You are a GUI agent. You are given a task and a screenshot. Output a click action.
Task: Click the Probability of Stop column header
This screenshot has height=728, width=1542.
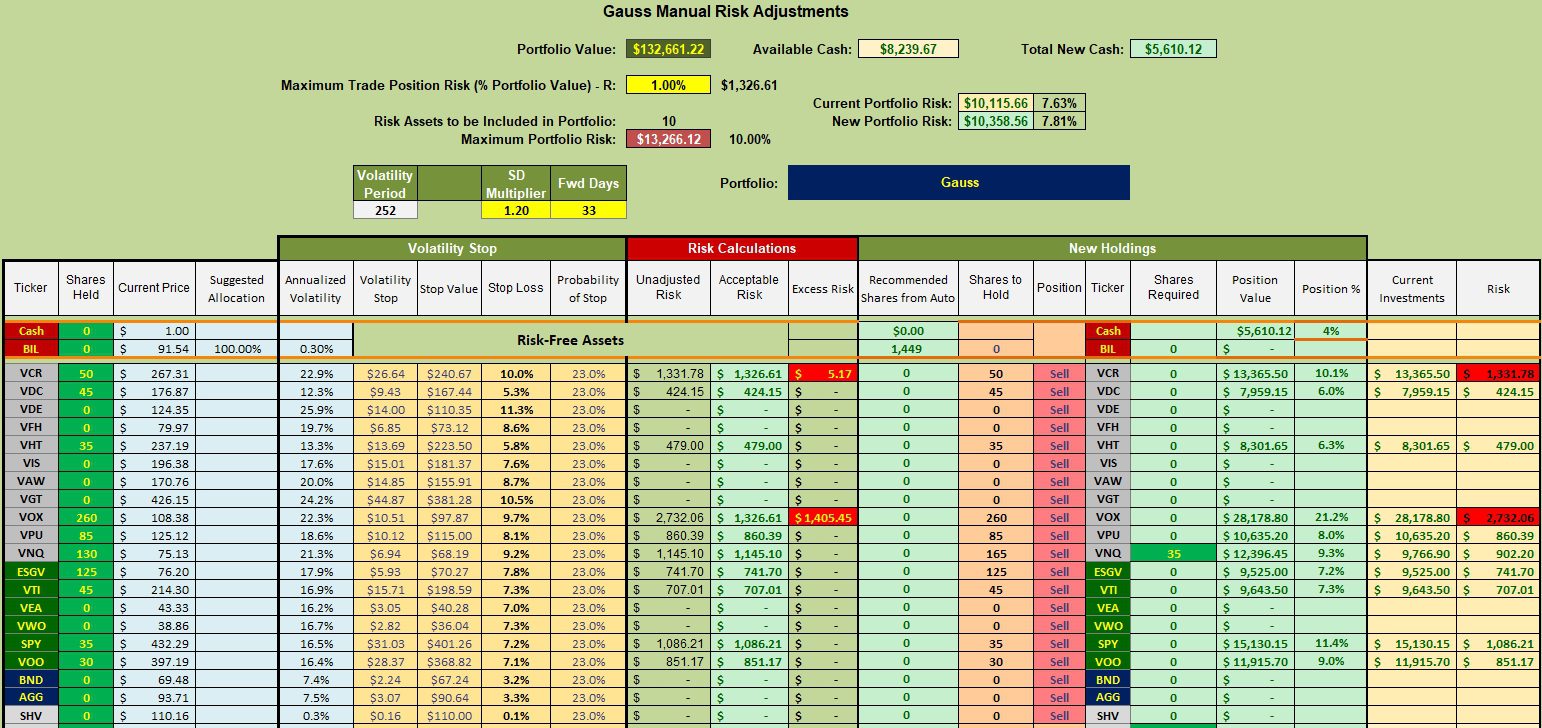[588, 288]
